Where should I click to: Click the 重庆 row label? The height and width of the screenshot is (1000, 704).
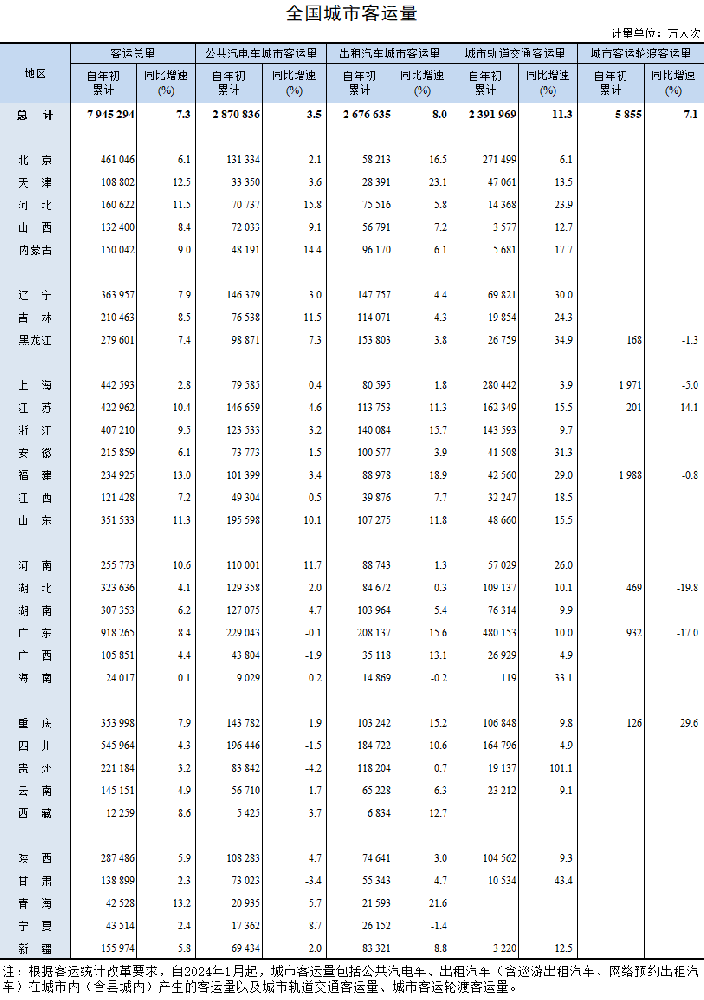35,724
